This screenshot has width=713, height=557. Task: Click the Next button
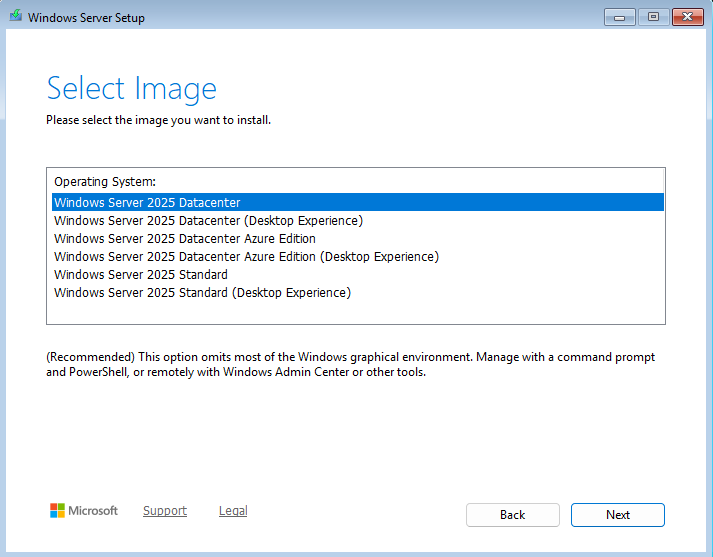[618, 515]
